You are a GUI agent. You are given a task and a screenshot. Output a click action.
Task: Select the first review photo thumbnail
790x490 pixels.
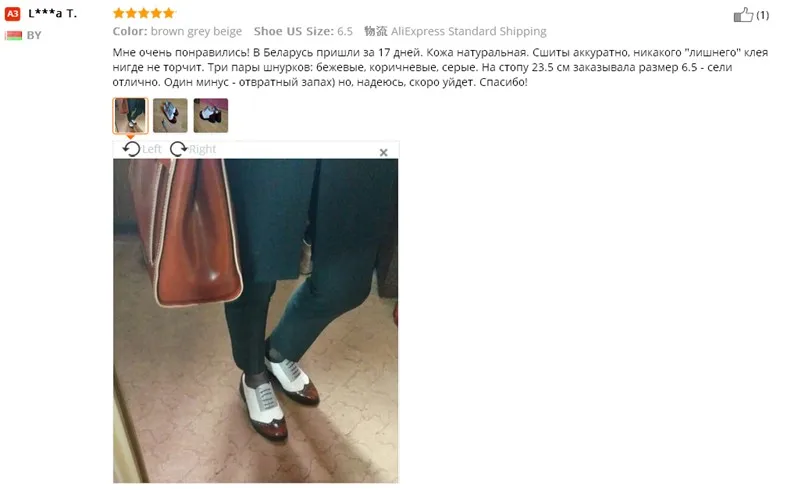pyautogui.click(x=130, y=115)
